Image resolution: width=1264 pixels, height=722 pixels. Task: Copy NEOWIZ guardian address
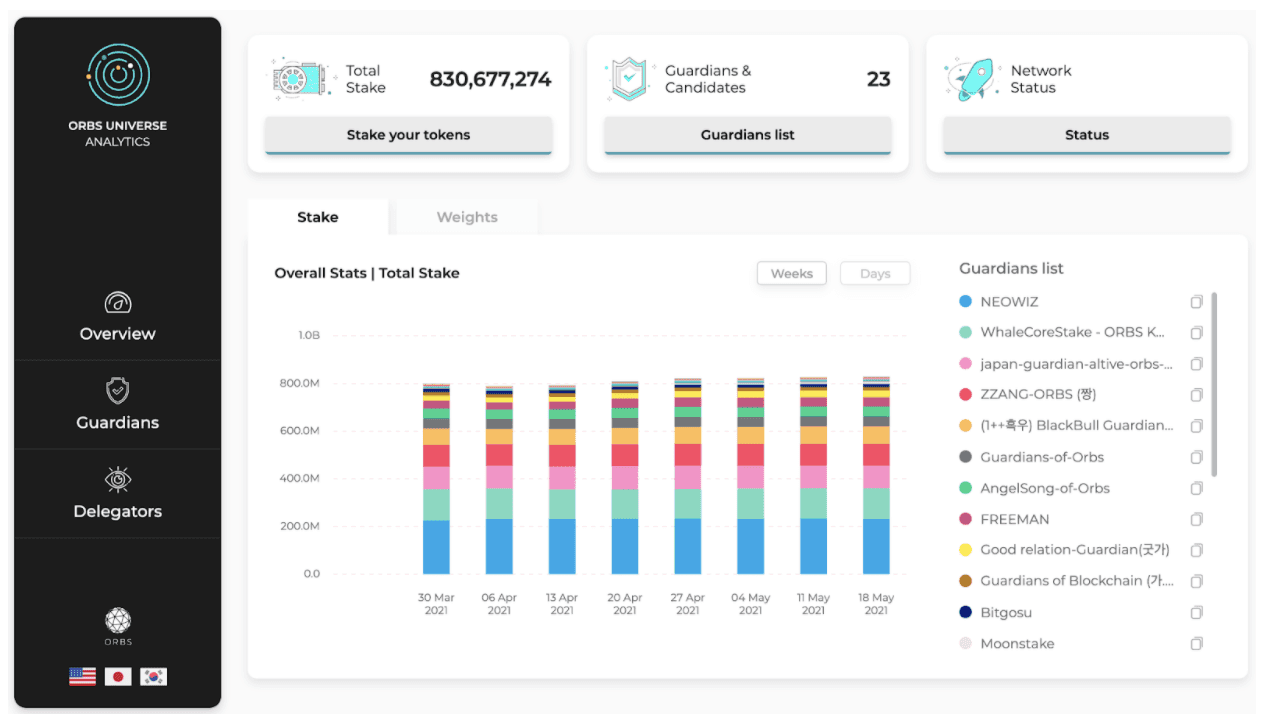[x=1196, y=302]
